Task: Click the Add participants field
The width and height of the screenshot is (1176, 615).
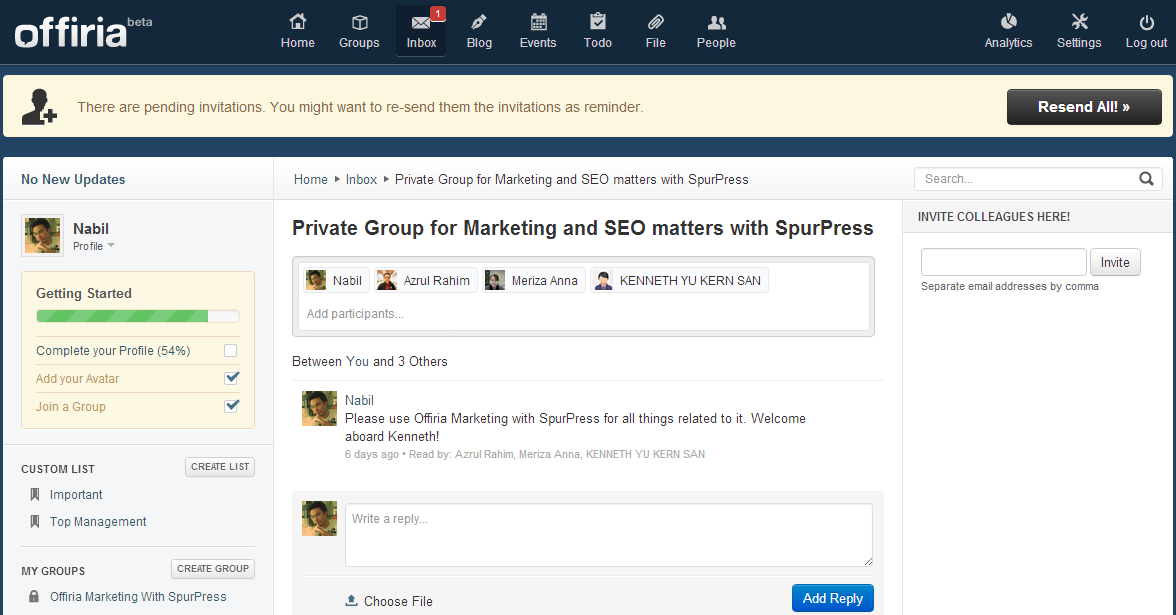Action: point(584,314)
